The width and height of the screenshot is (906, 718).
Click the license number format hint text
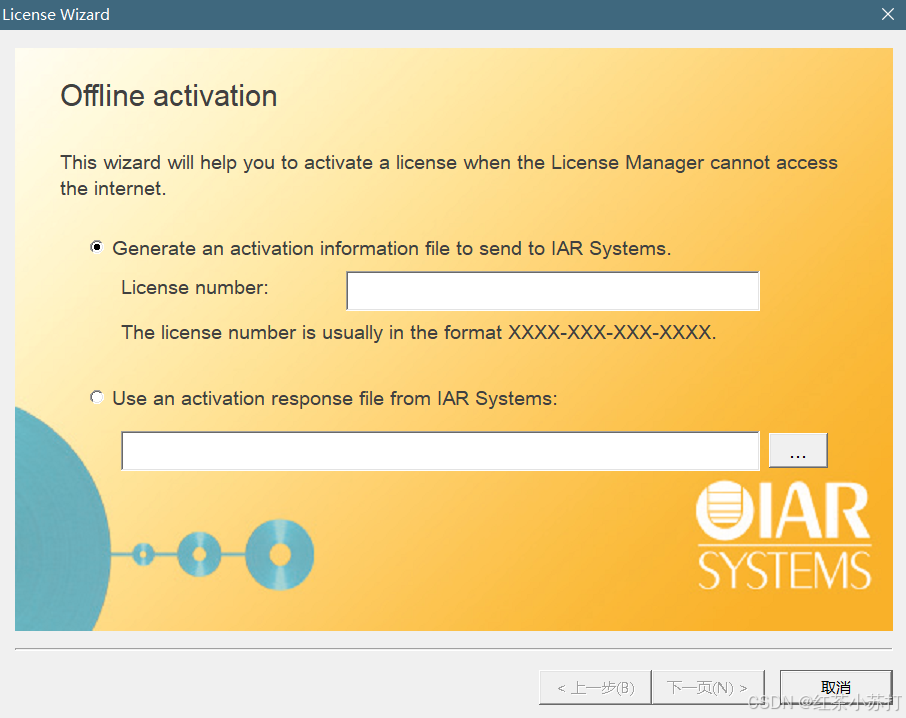[x=418, y=333]
